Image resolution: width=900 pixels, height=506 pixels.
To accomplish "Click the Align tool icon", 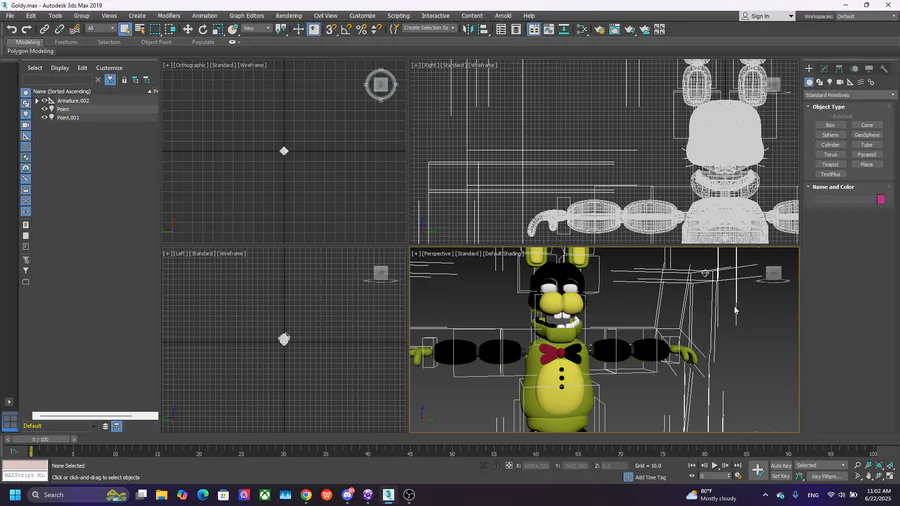I will [x=483, y=29].
